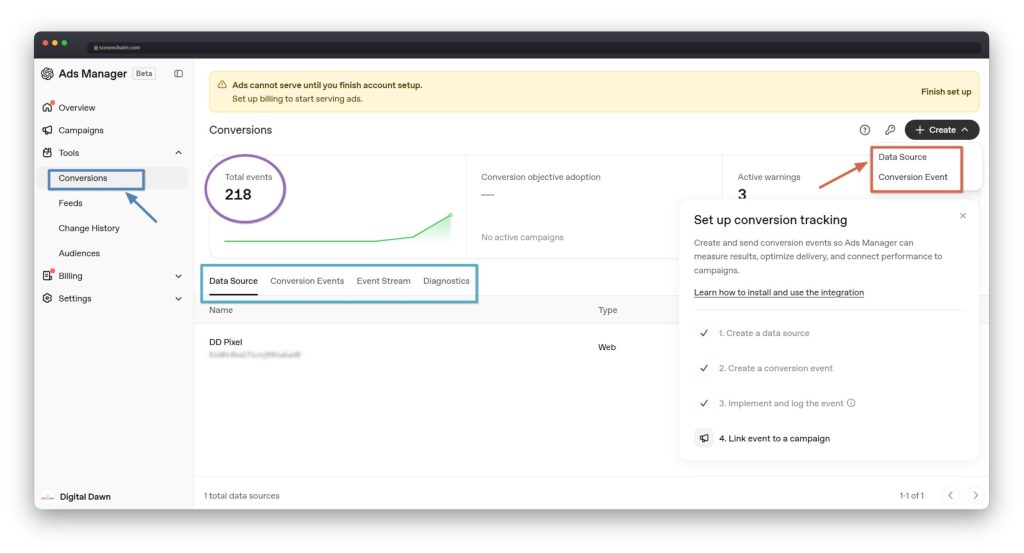
Task: Click the 1 total data sources text
Action: tap(242, 496)
